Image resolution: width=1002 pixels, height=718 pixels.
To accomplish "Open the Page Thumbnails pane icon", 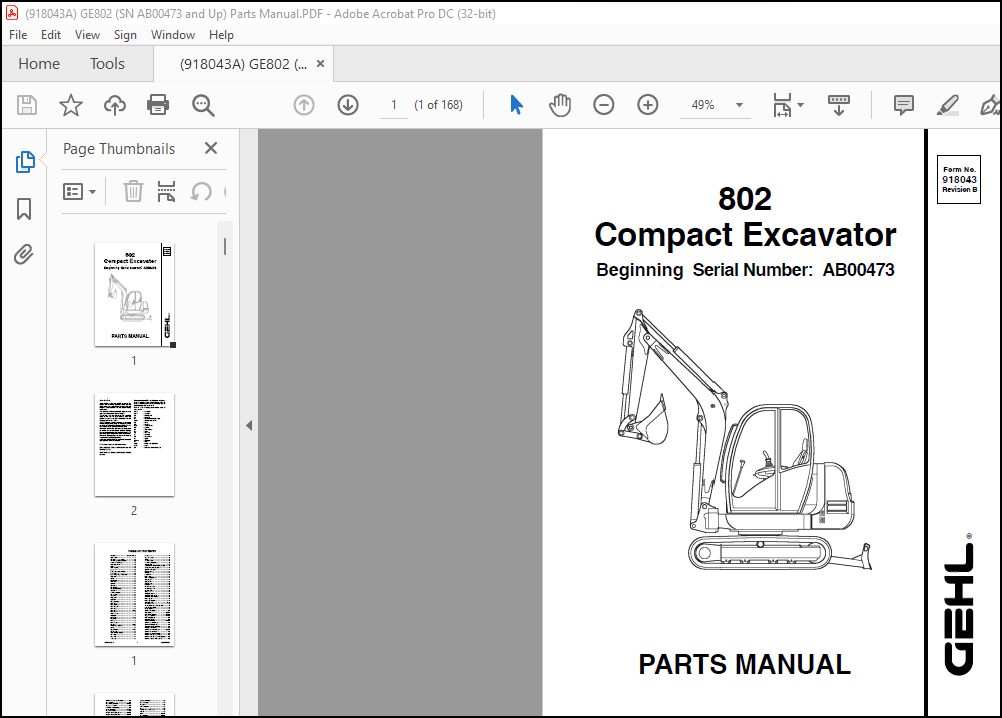I will [25, 162].
